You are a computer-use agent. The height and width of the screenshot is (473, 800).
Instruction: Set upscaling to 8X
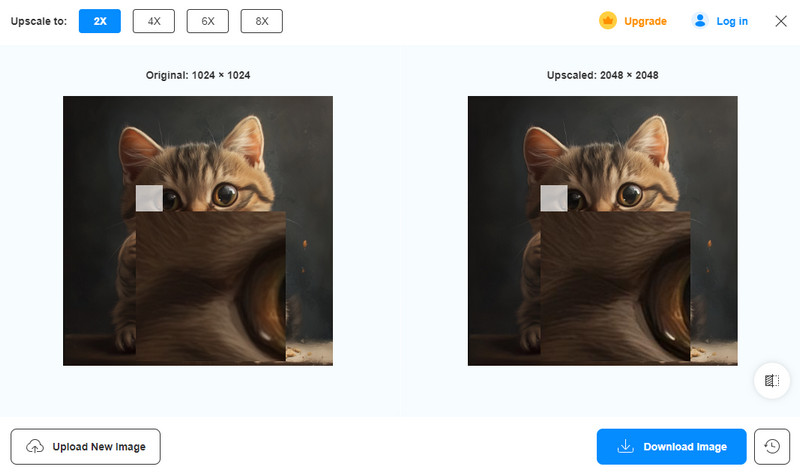(261, 21)
